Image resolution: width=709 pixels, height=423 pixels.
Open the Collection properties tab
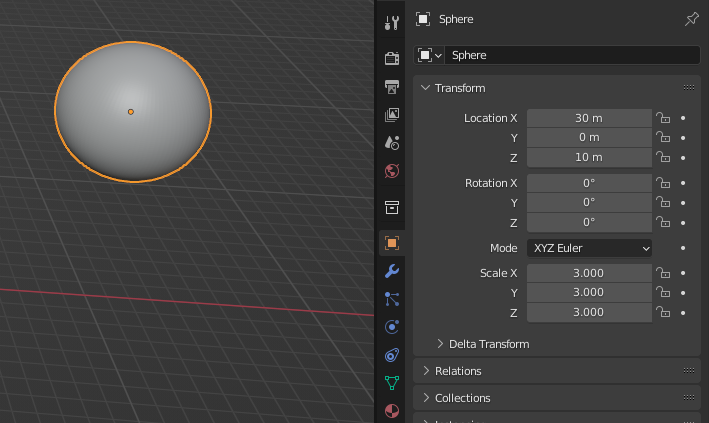click(x=392, y=207)
